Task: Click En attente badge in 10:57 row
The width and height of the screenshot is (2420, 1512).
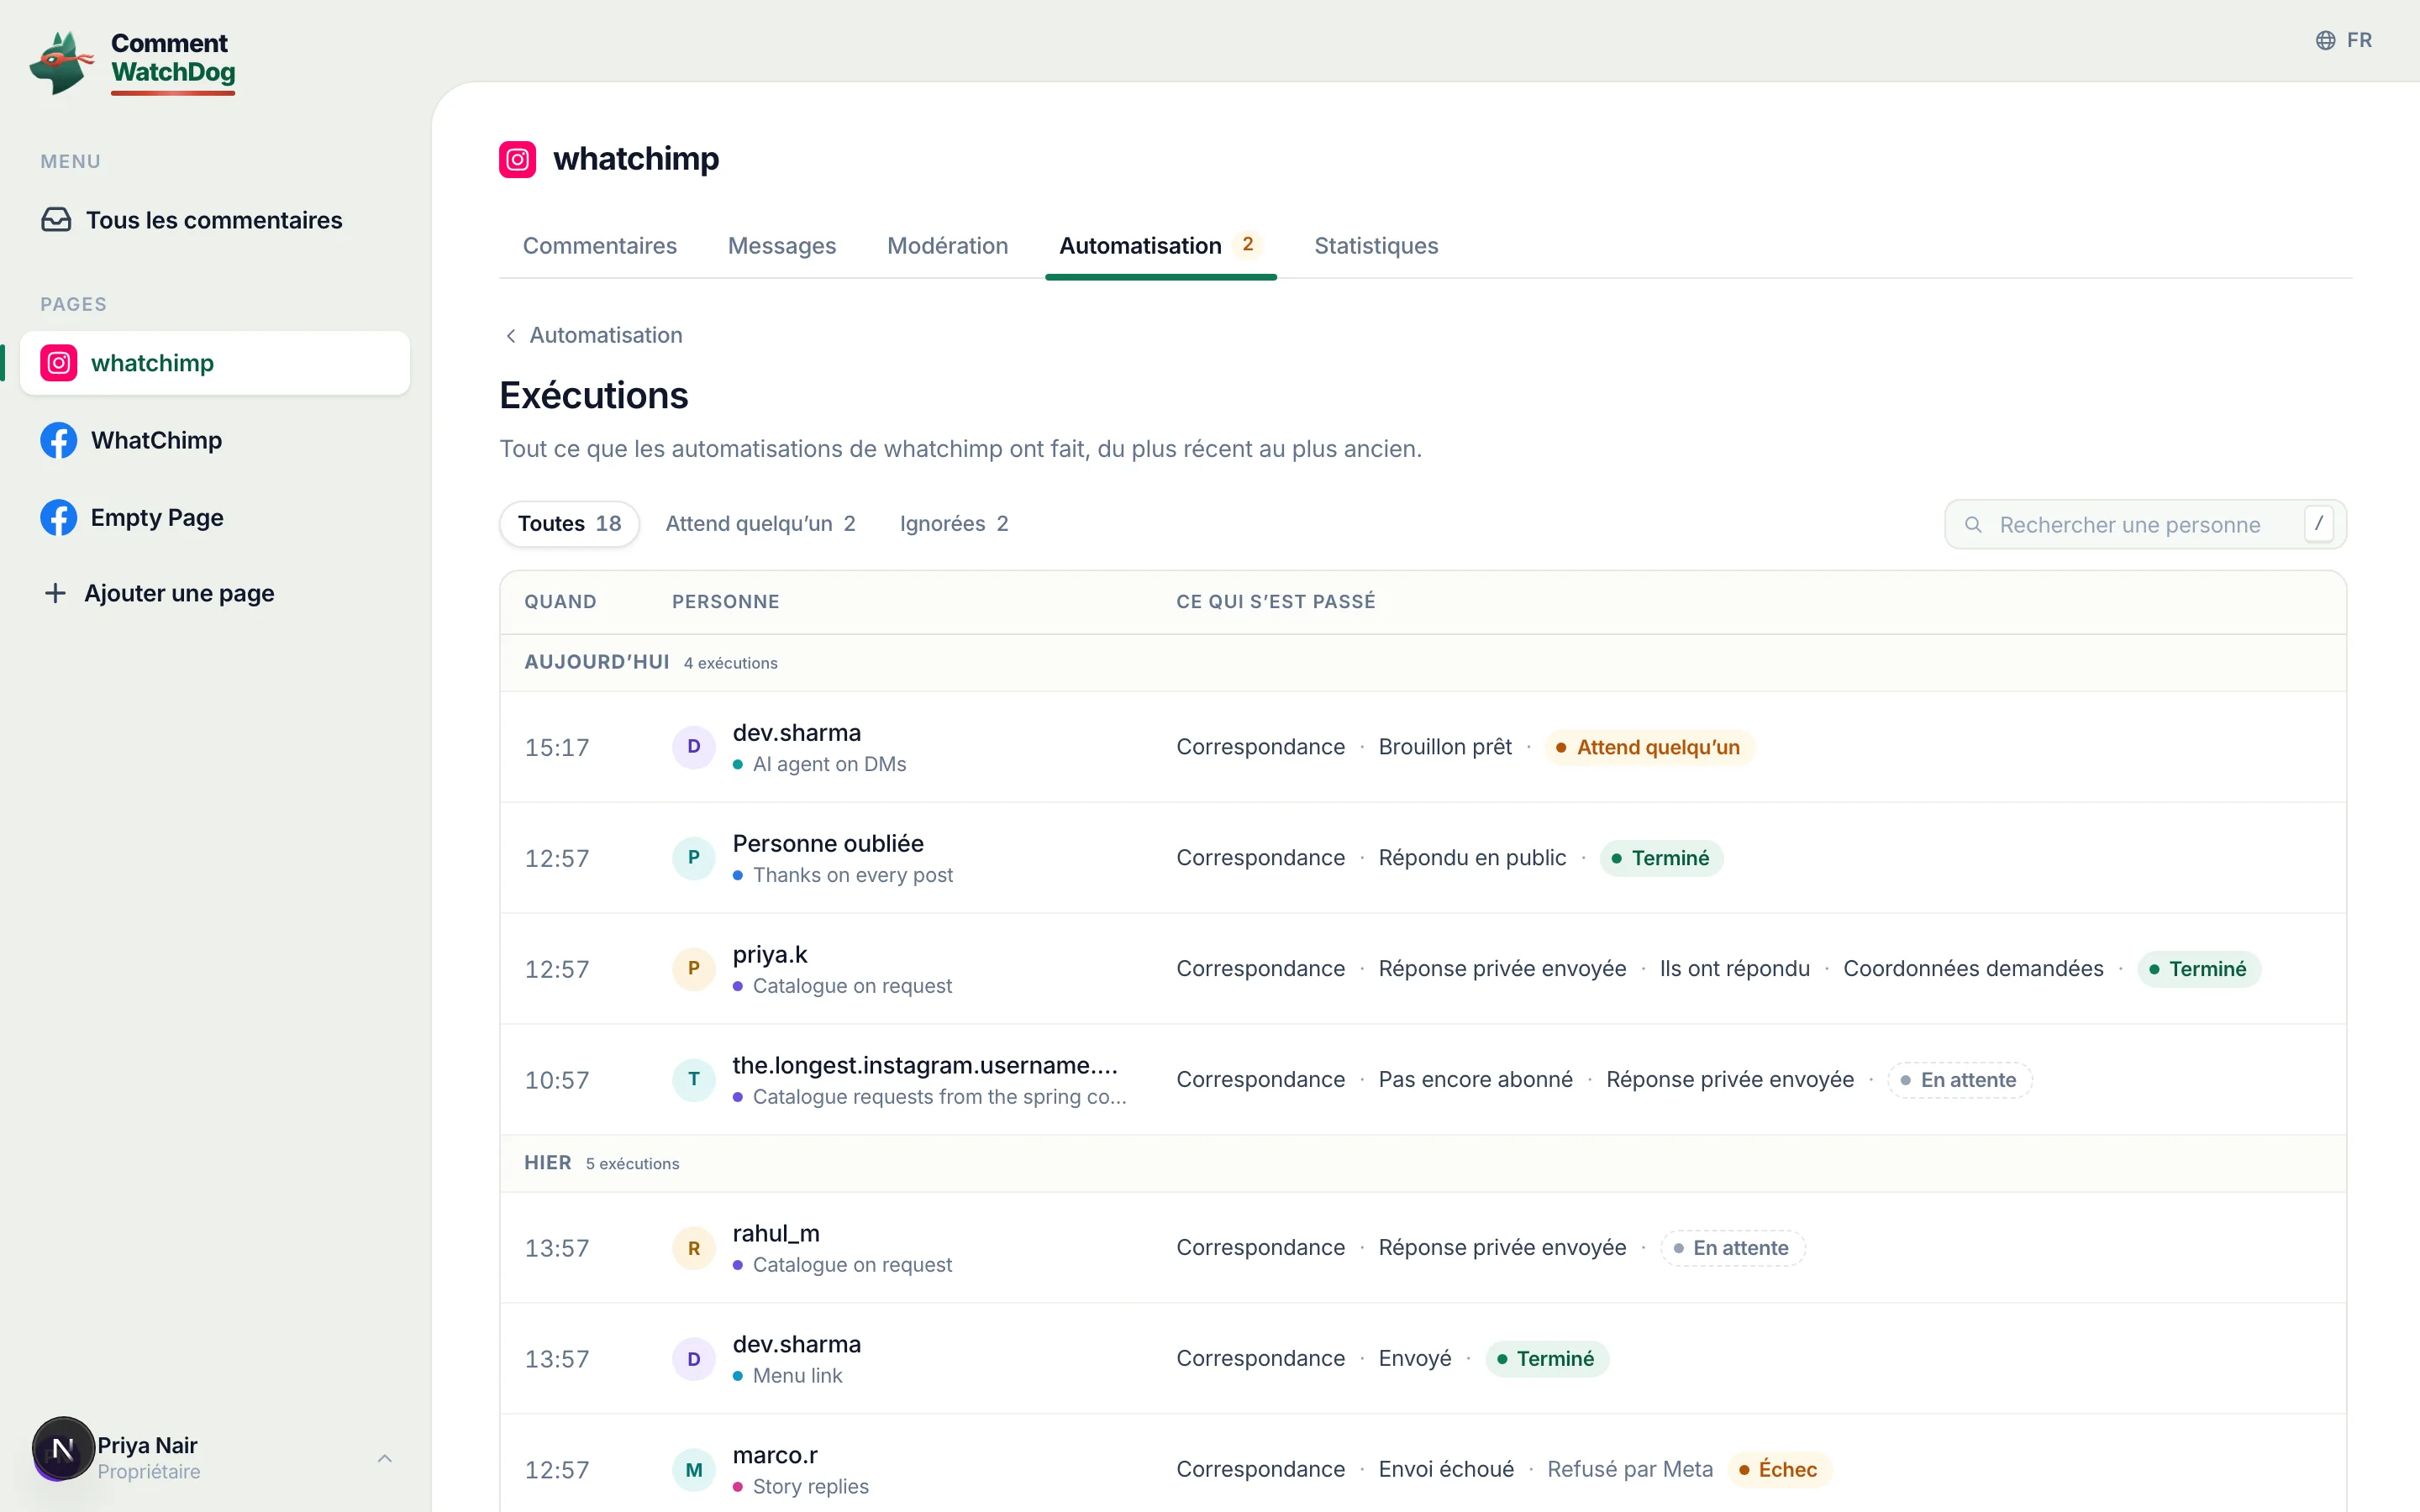Action: click(1959, 1080)
